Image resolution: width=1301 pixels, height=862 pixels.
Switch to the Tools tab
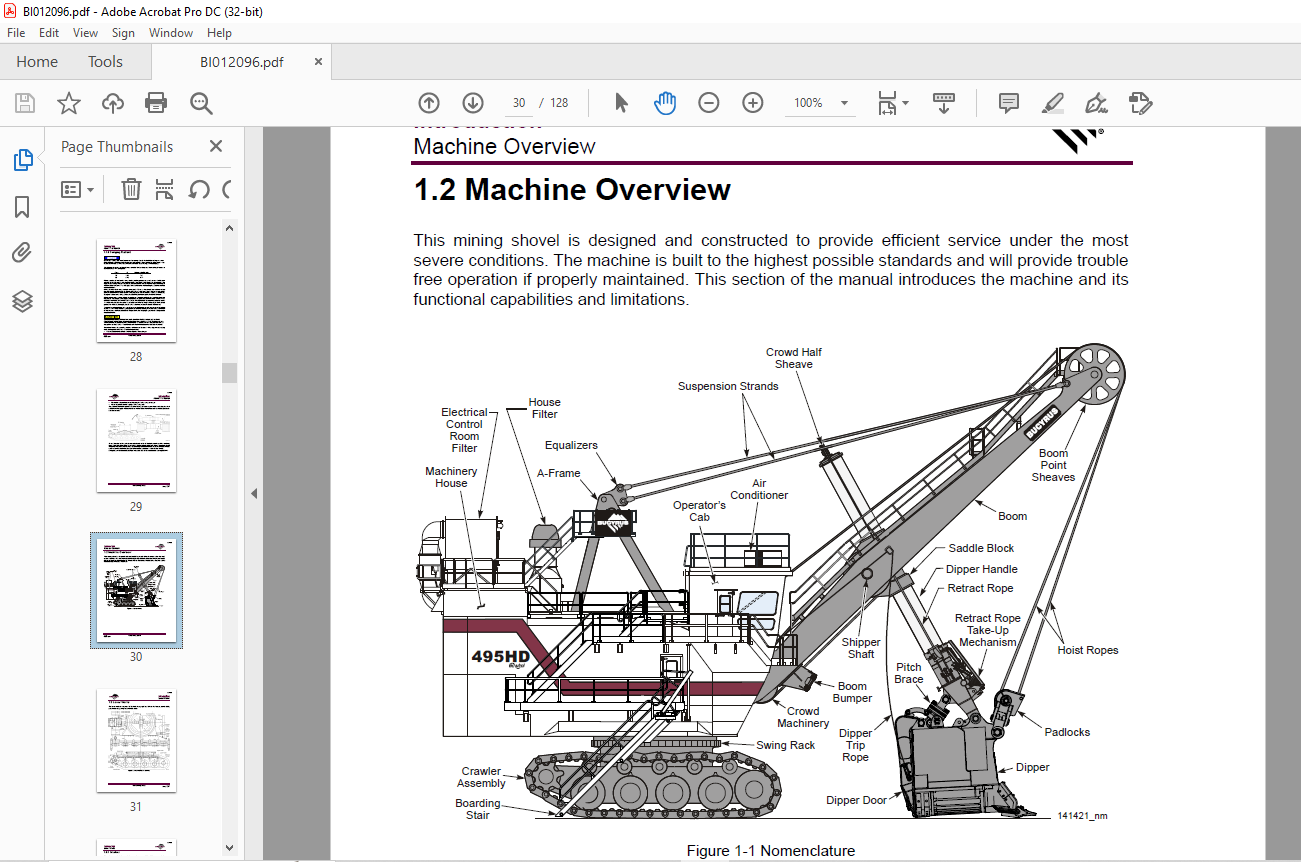(x=105, y=62)
